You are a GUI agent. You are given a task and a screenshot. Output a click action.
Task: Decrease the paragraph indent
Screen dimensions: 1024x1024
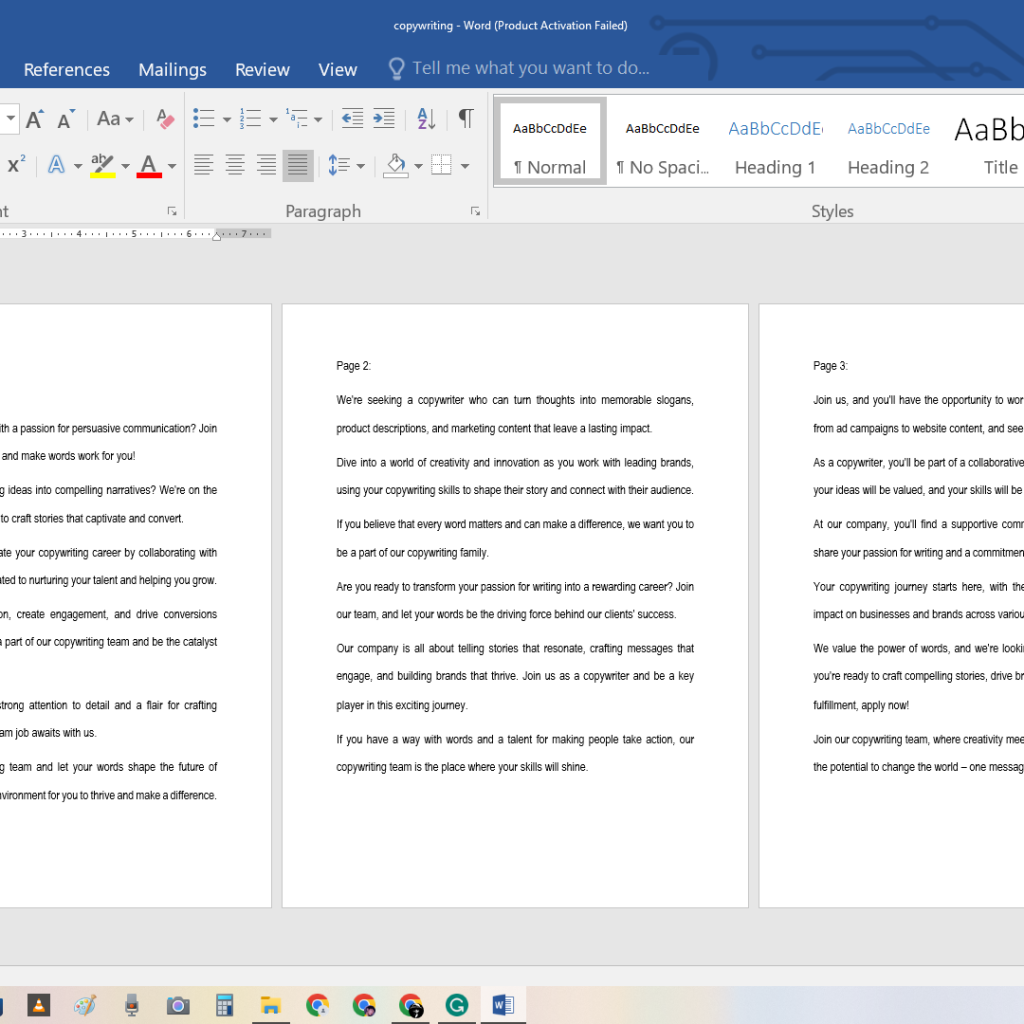pos(353,119)
